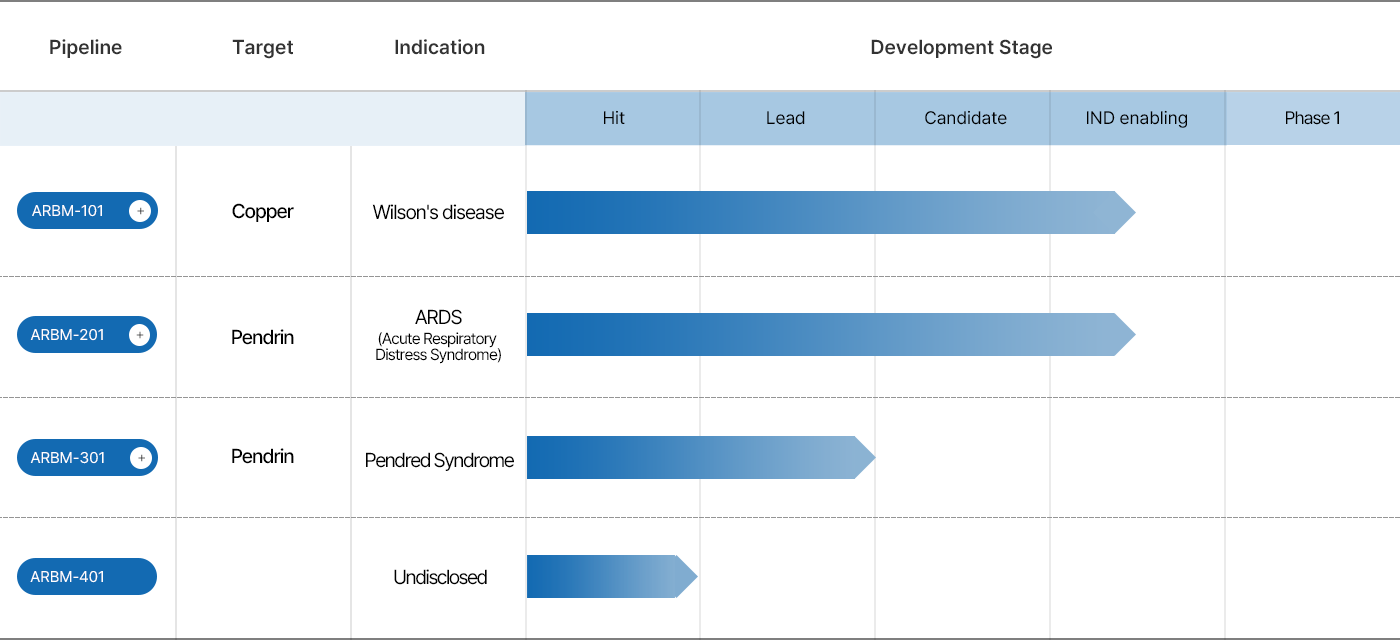
Task: Click the ARBM-101 pipeline label
Action: pyautogui.click(x=68, y=211)
